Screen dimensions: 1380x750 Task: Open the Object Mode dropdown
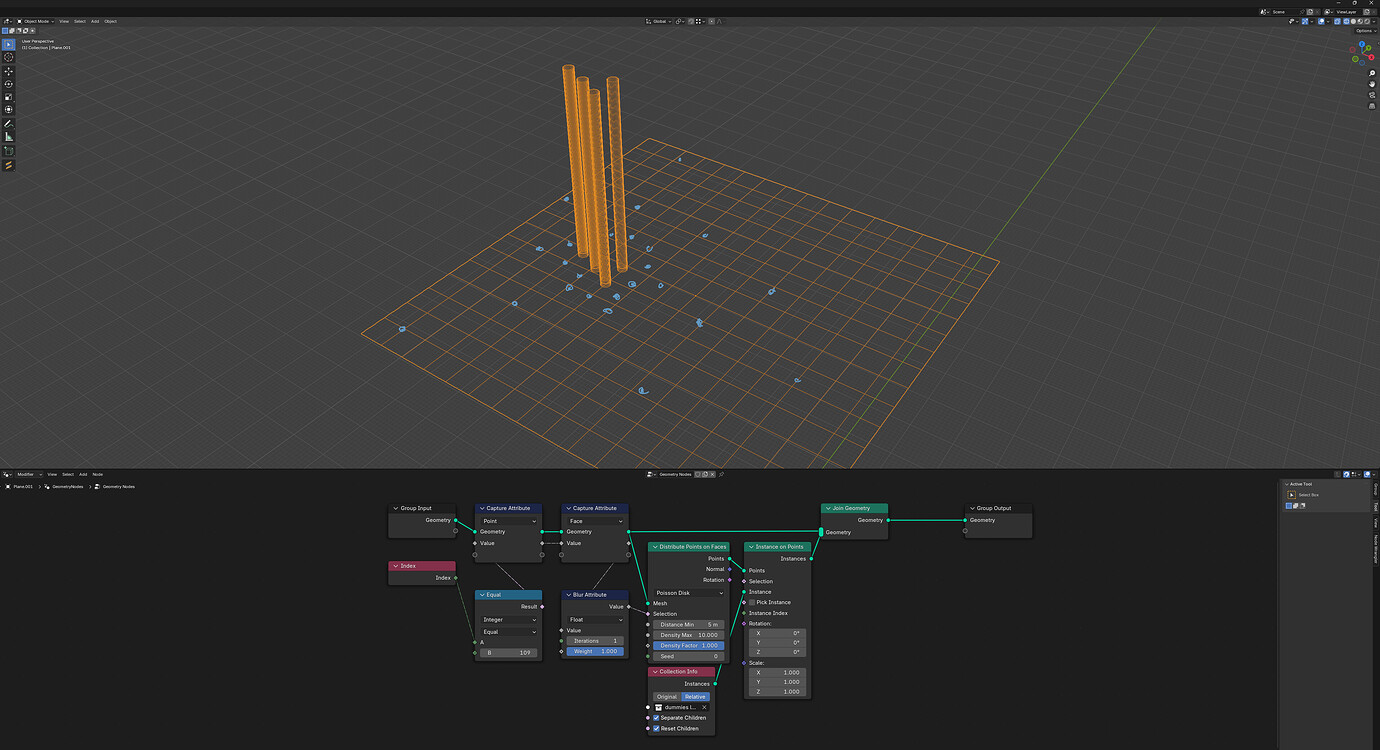tap(36, 21)
